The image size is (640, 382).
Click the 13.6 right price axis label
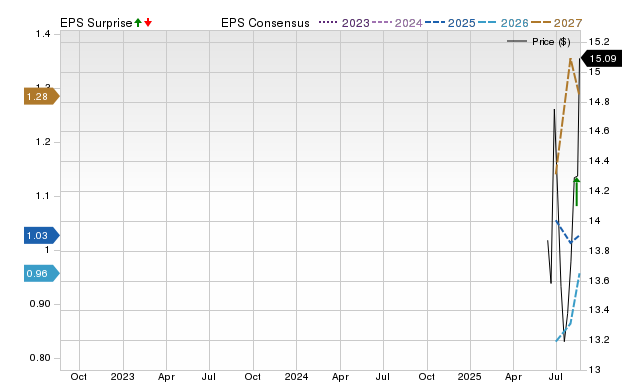pyautogui.click(x=599, y=281)
